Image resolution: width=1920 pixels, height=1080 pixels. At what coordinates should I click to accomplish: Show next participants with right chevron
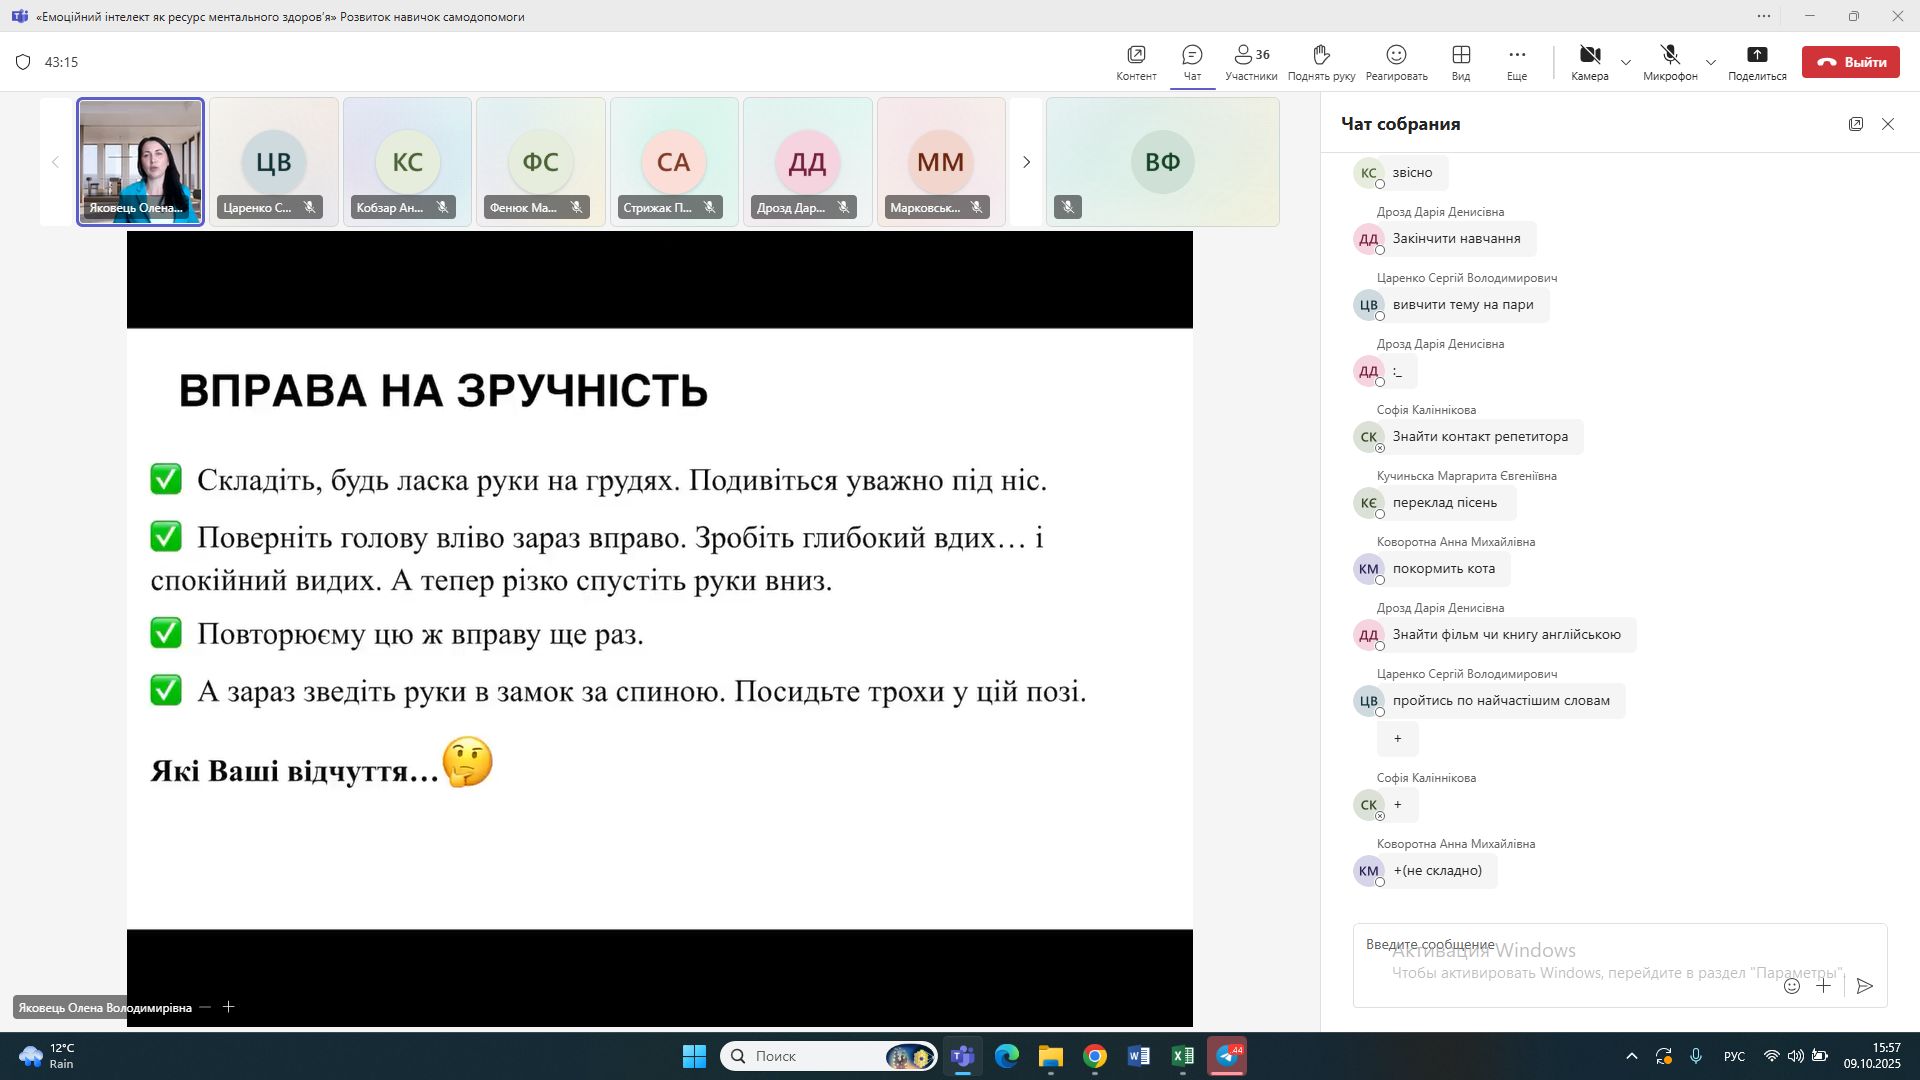point(1026,162)
